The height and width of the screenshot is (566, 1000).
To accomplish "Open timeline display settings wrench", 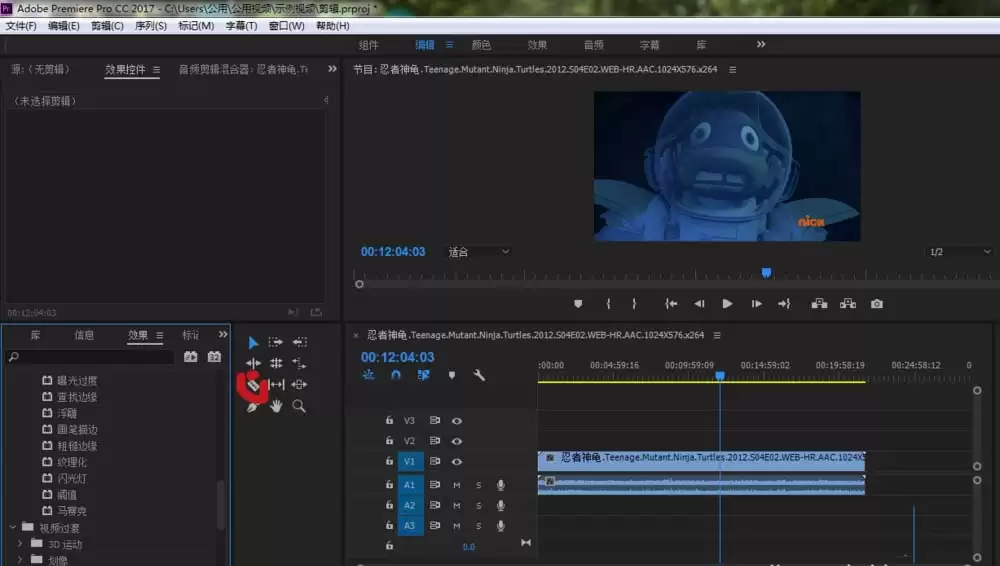I will [x=479, y=375].
